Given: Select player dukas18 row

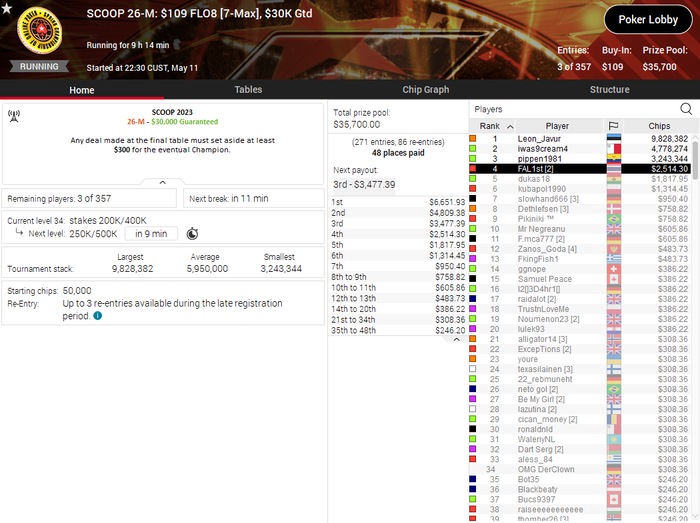Looking at the screenshot, I should pyautogui.click(x=579, y=179).
